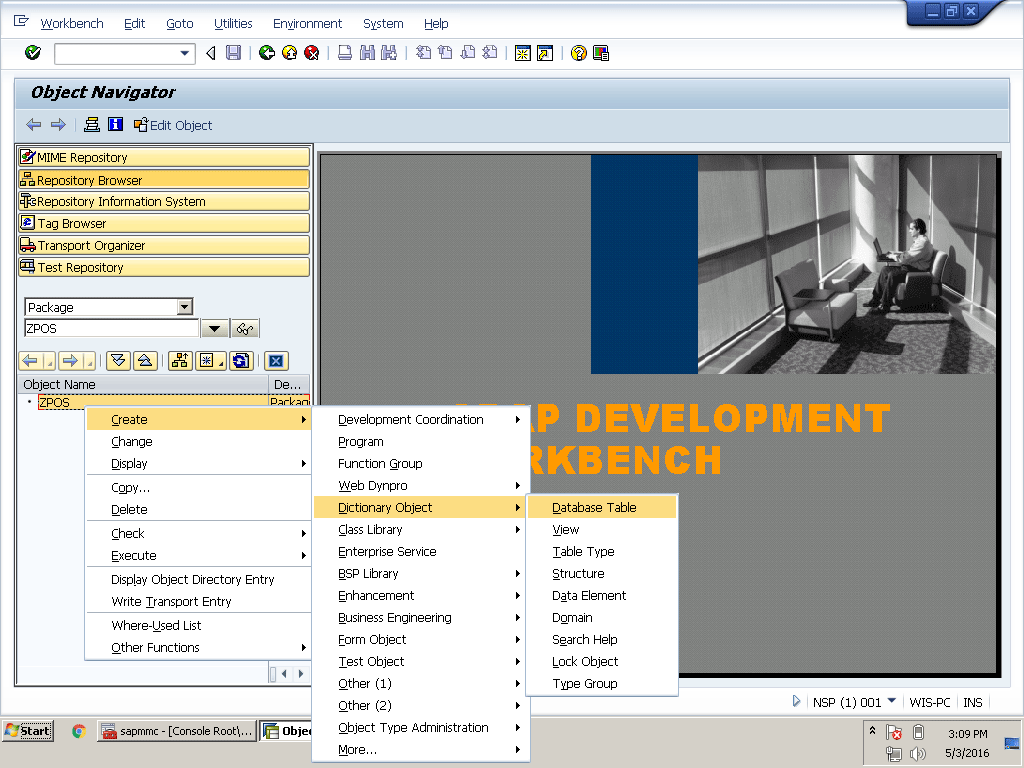Open the NSP system info dropdown arrow
Image resolution: width=1024 pixels, height=768 pixels.
pyautogui.click(x=892, y=701)
